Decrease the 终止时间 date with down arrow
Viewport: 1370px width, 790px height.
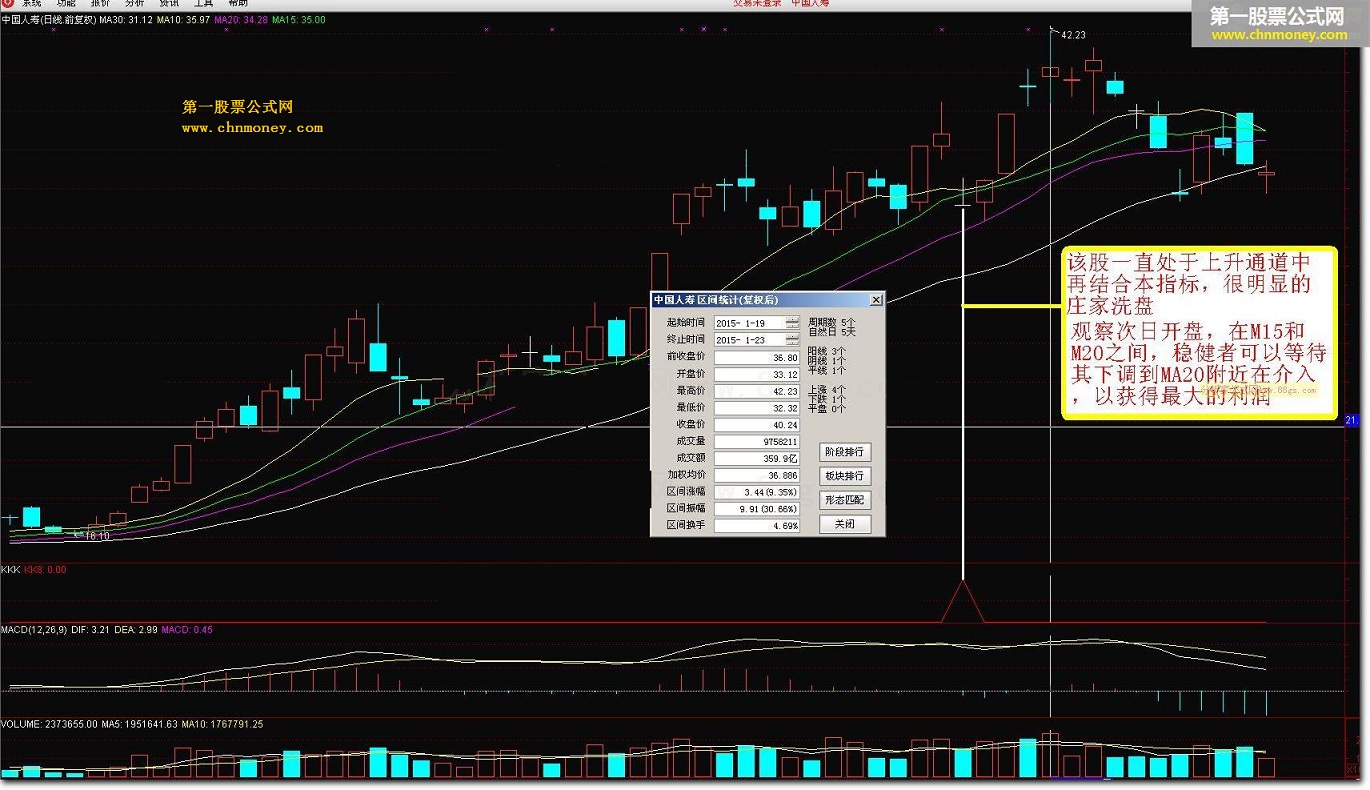[793, 343]
